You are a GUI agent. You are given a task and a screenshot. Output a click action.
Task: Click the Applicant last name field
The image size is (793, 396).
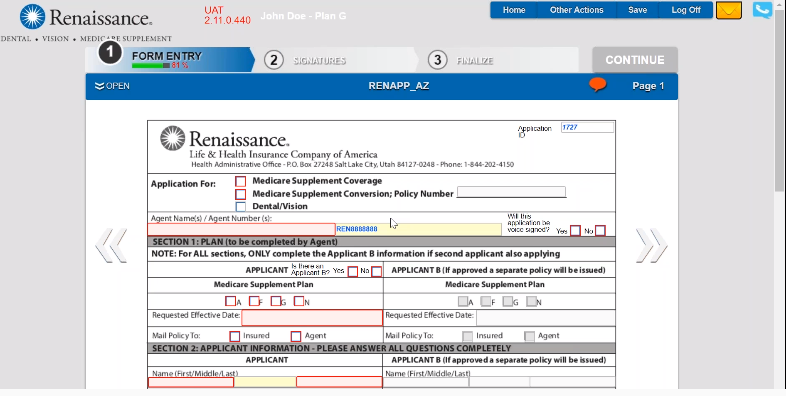(x=339, y=382)
